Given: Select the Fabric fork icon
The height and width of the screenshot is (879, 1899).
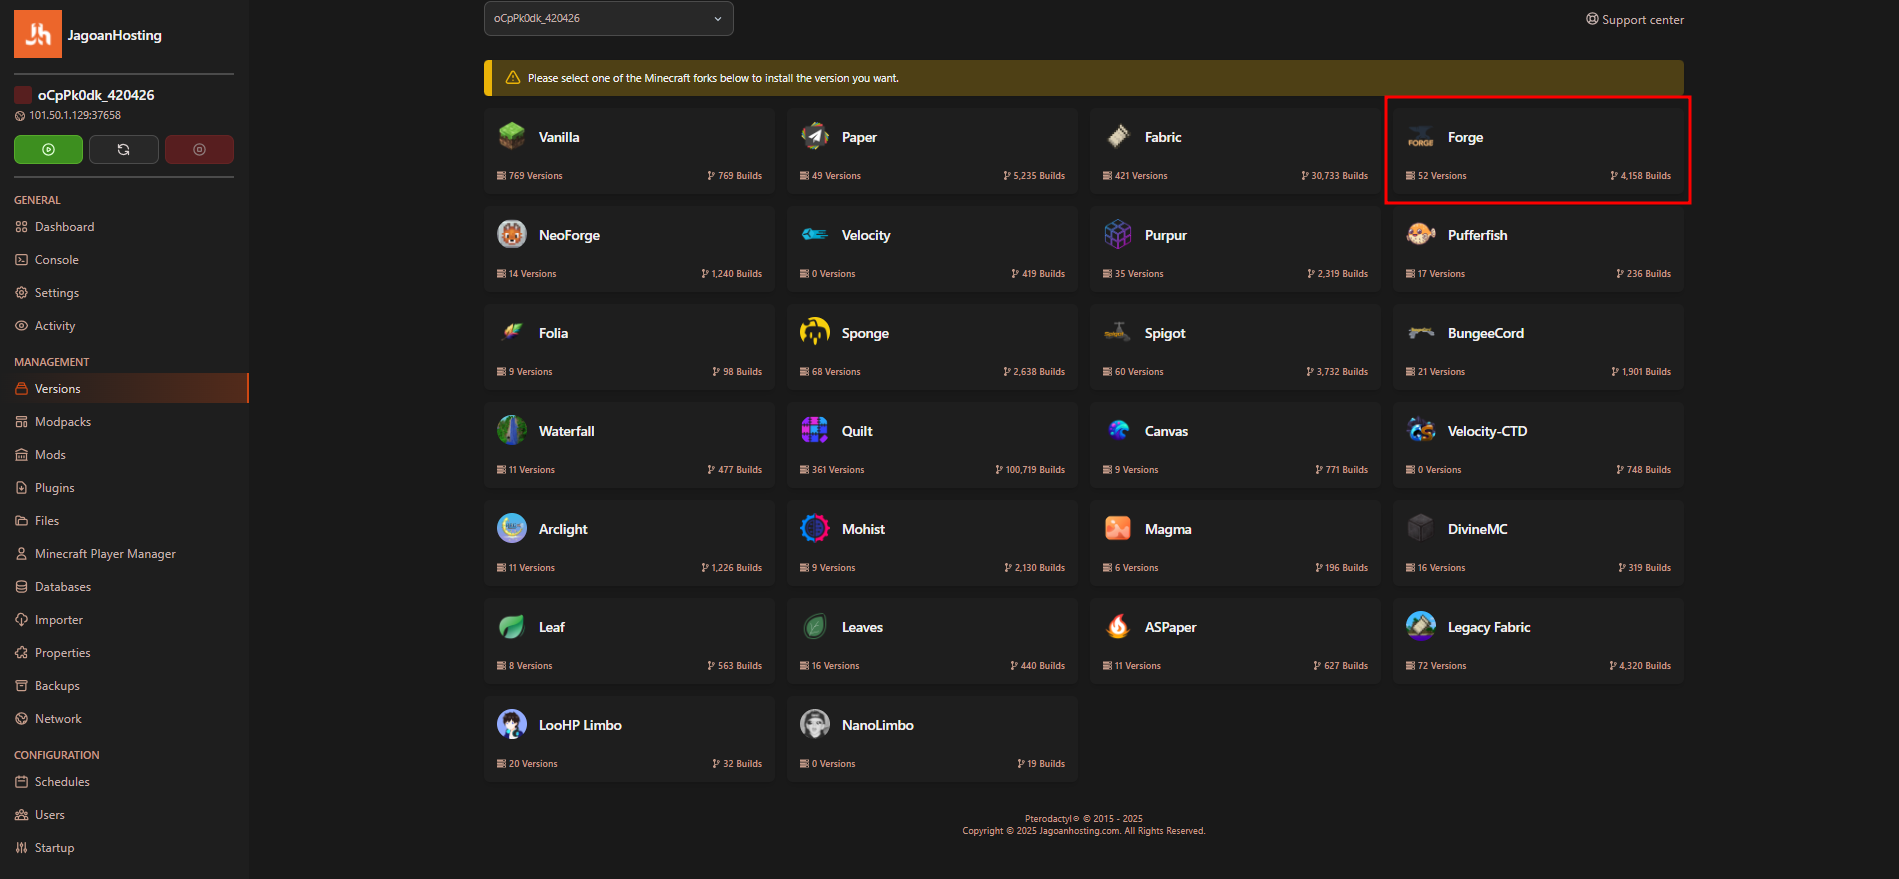Looking at the screenshot, I should click(1118, 136).
